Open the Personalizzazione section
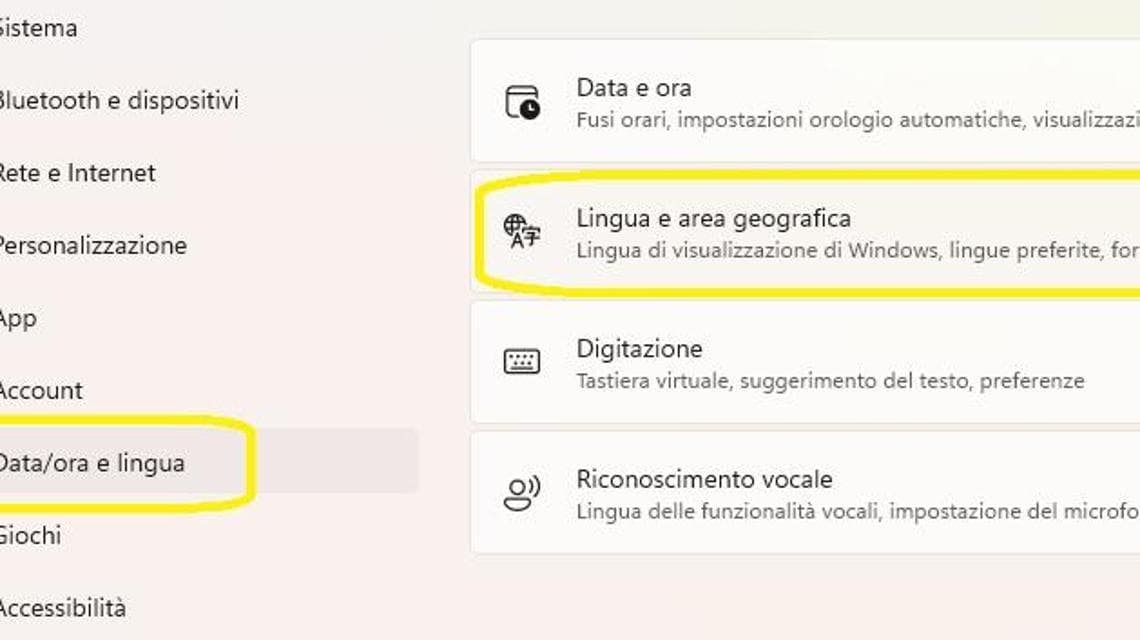The image size is (1140, 640). pos(94,246)
